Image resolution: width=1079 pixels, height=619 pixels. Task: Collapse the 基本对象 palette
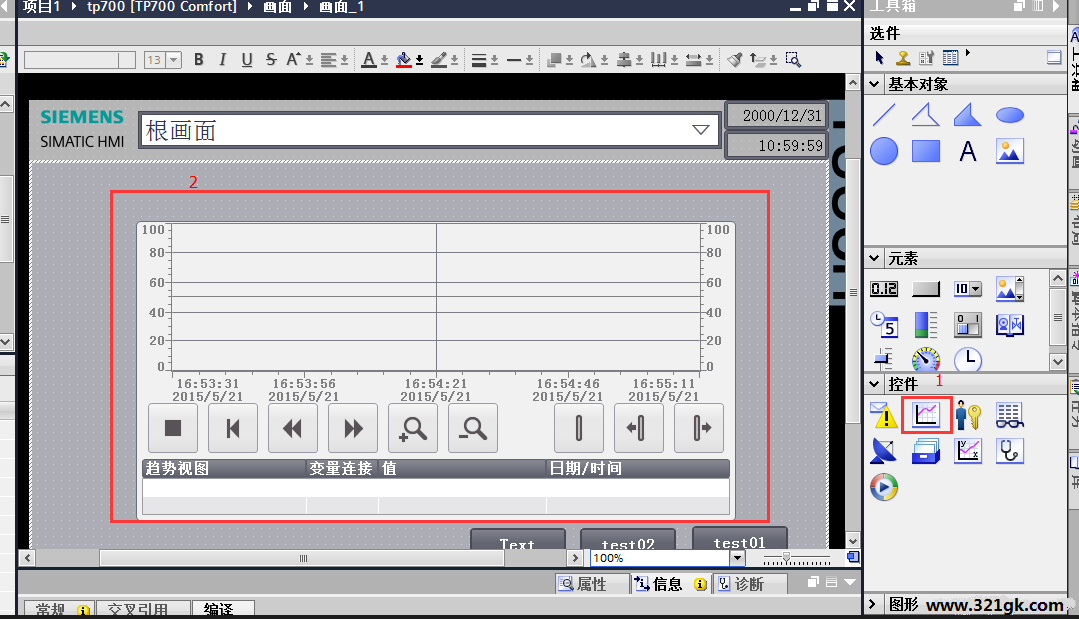tap(874, 84)
